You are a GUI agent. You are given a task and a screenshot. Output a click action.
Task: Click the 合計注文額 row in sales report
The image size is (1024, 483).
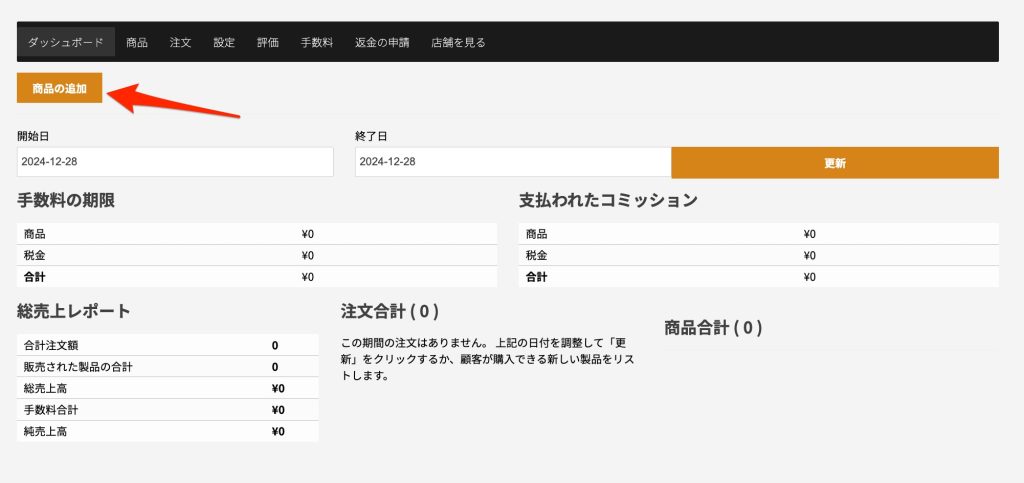coord(167,345)
